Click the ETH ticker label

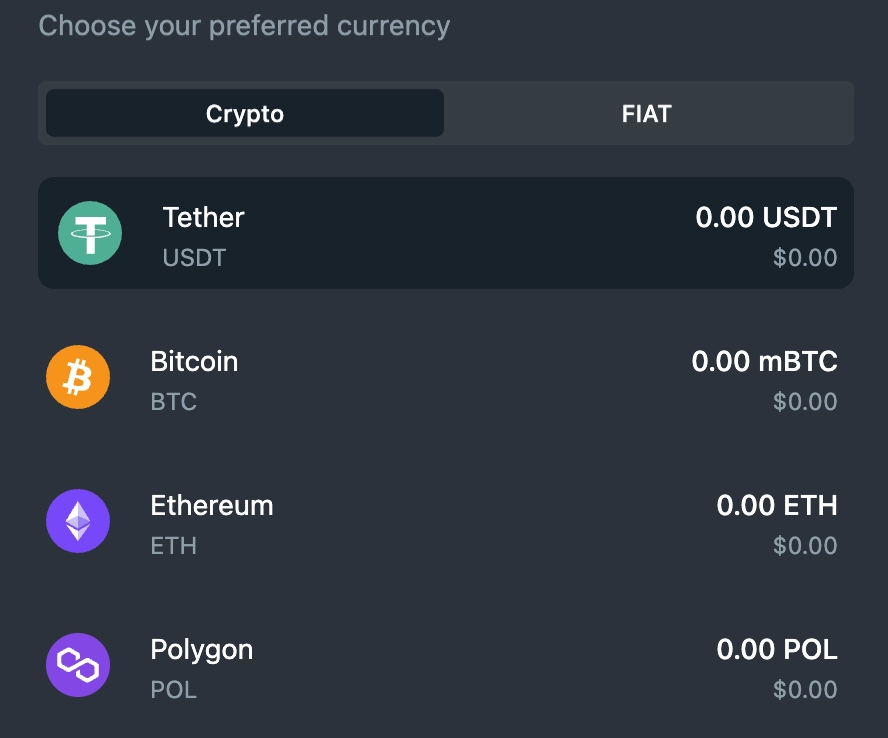tap(173, 545)
